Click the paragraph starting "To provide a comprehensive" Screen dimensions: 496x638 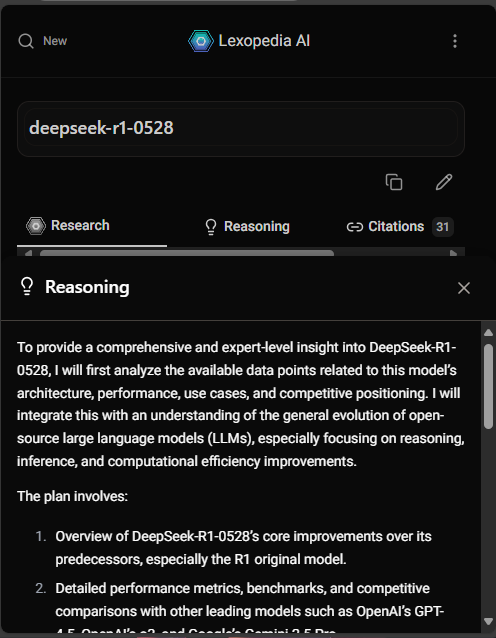(x=240, y=404)
